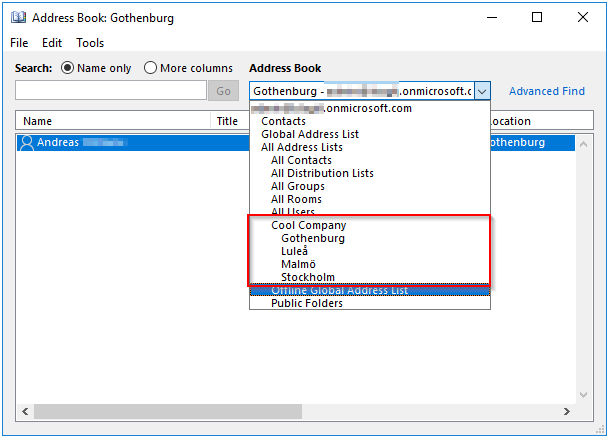610x440 pixels.
Task: Click the horizontal scrollbar at bottom
Action: pyautogui.click(x=300, y=411)
